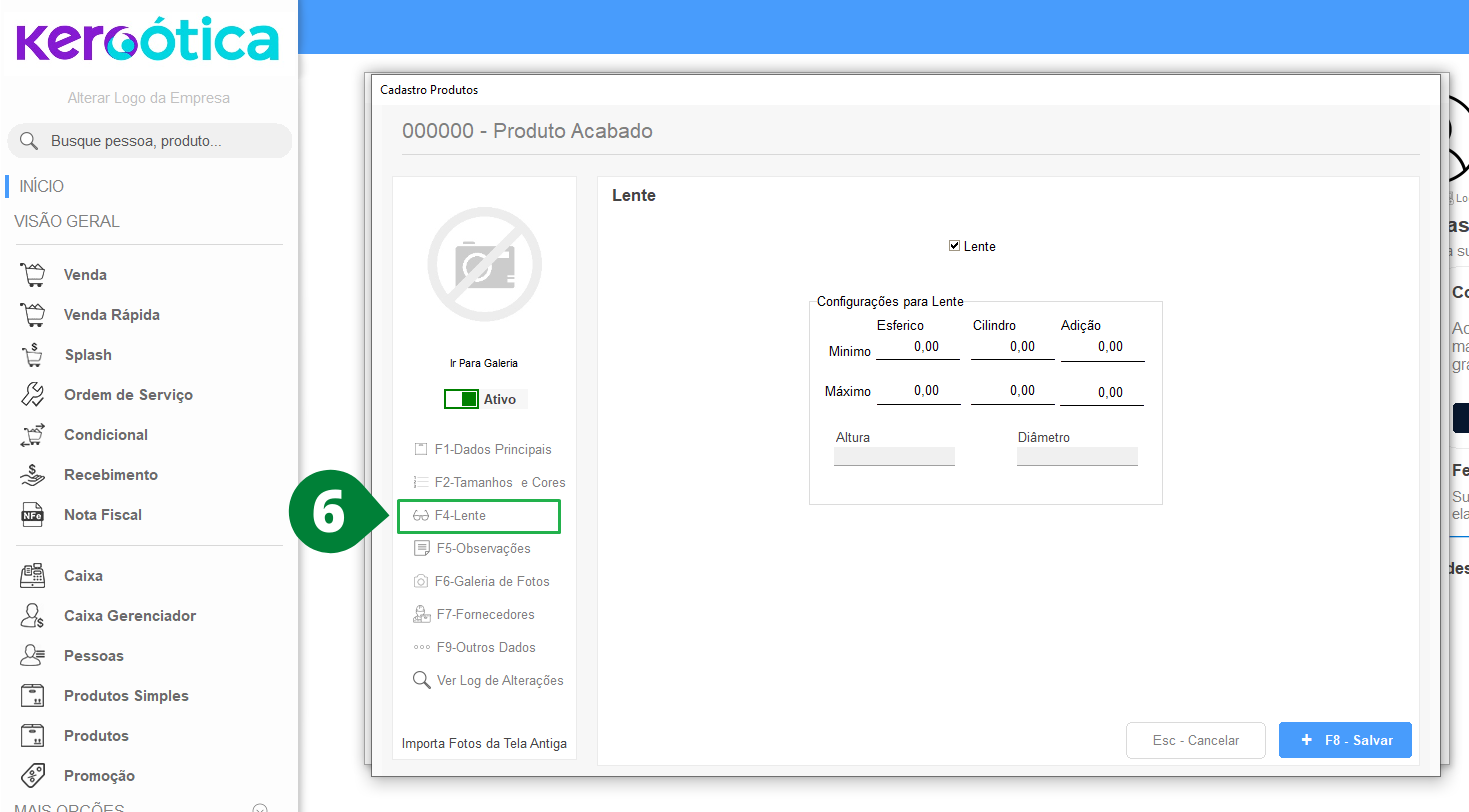Click the Ver Log magnifier icon
The height and width of the screenshot is (812, 1469).
tap(421, 680)
